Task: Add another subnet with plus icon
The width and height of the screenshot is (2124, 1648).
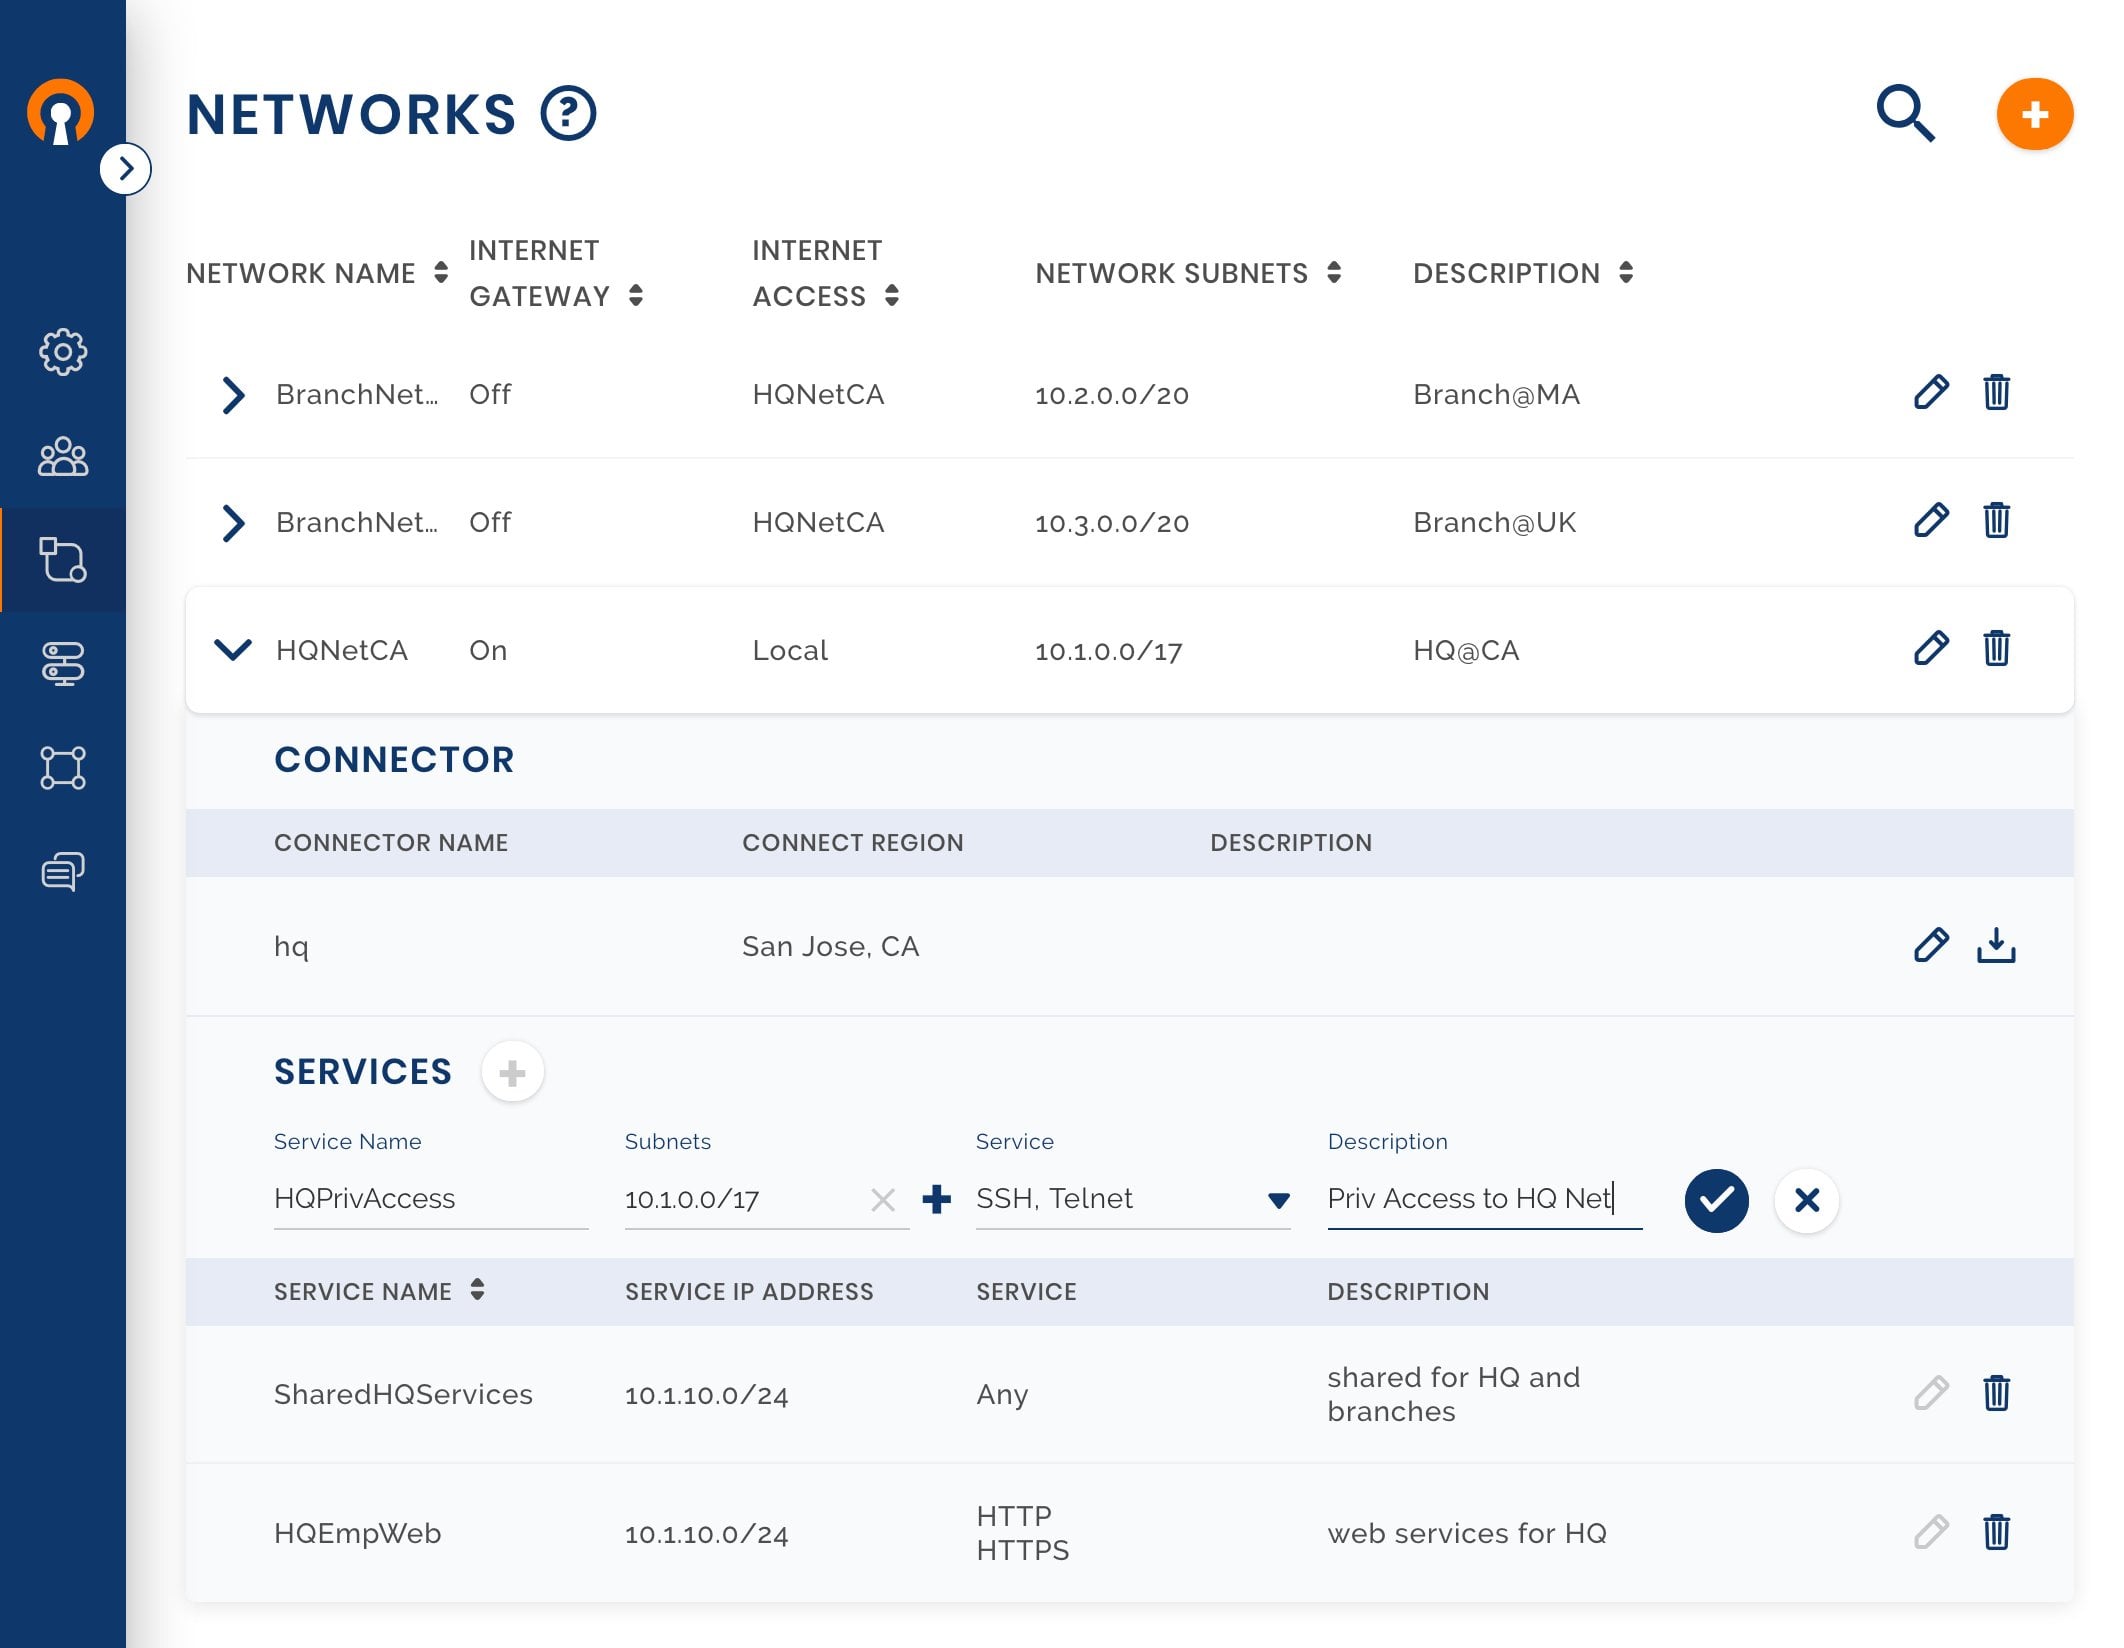Action: [x=936, y=1199]
